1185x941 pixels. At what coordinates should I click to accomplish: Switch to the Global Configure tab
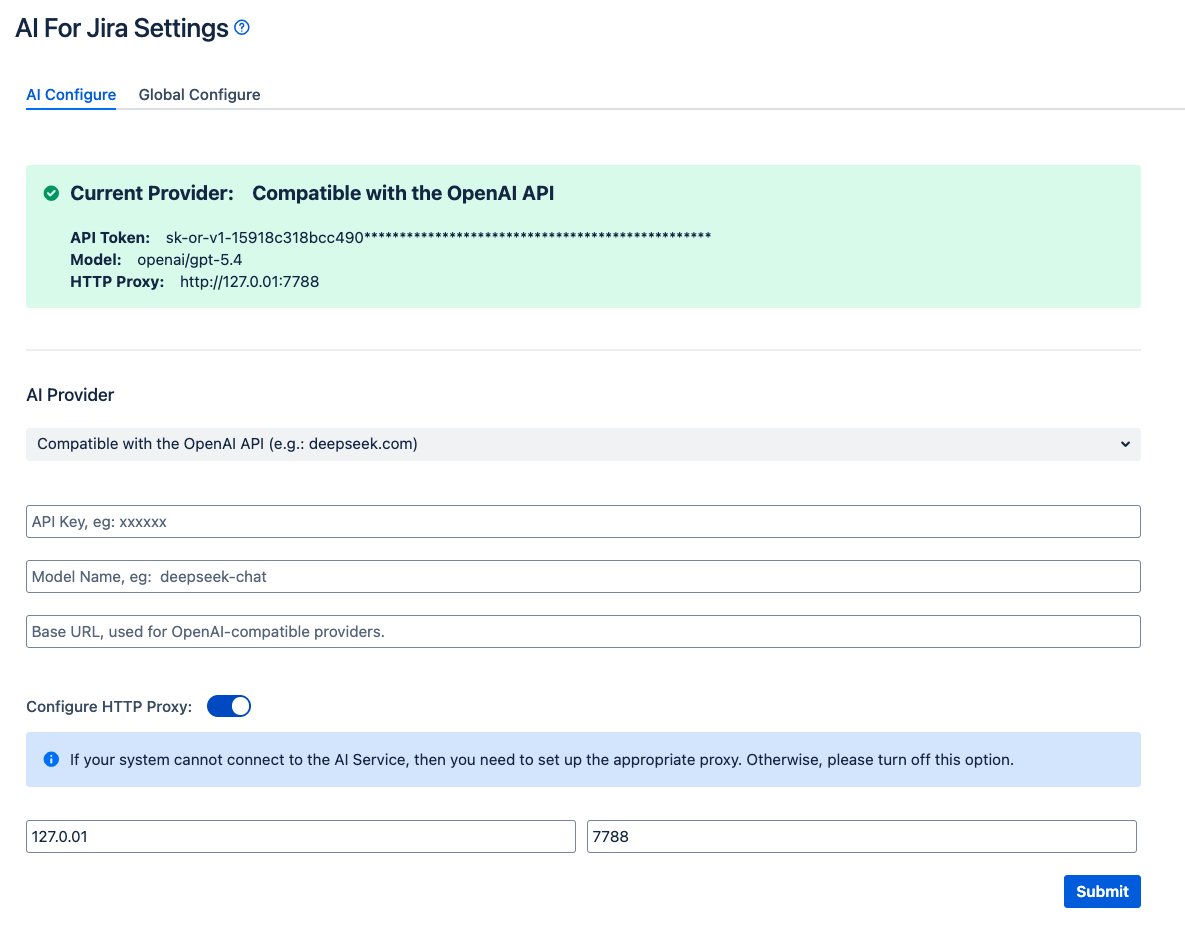(x=200, y=94)
